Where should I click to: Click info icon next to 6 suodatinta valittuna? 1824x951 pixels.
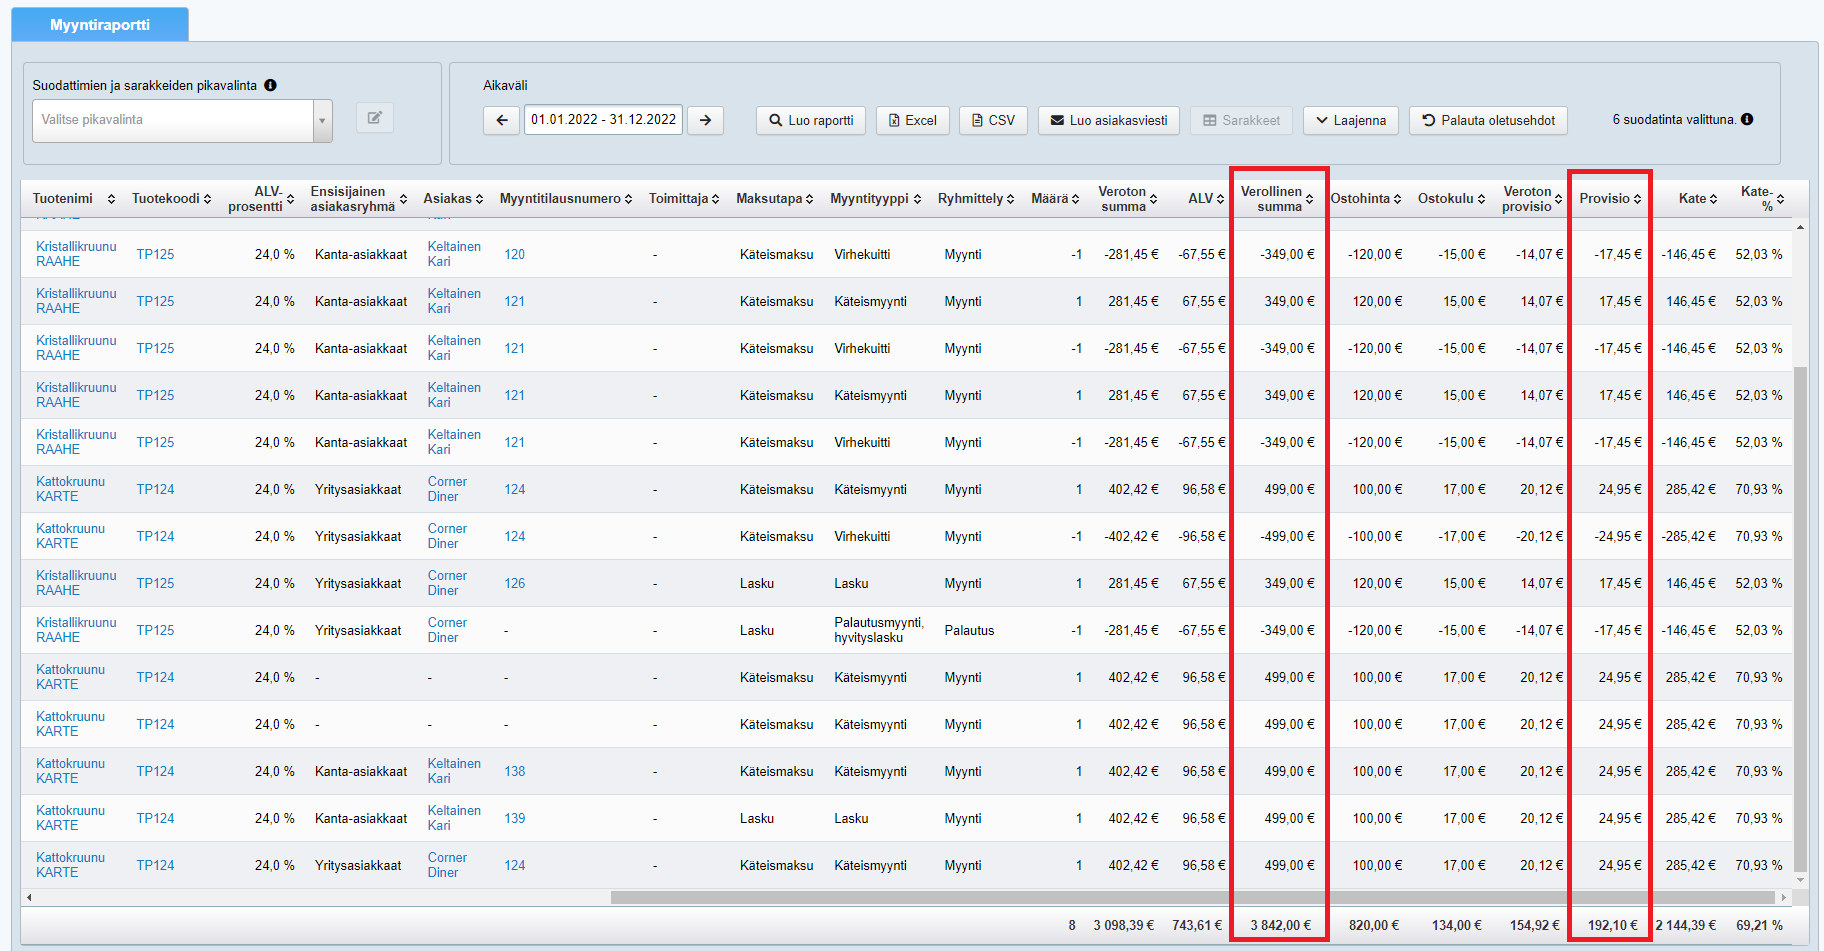(x=1747, y=119)
